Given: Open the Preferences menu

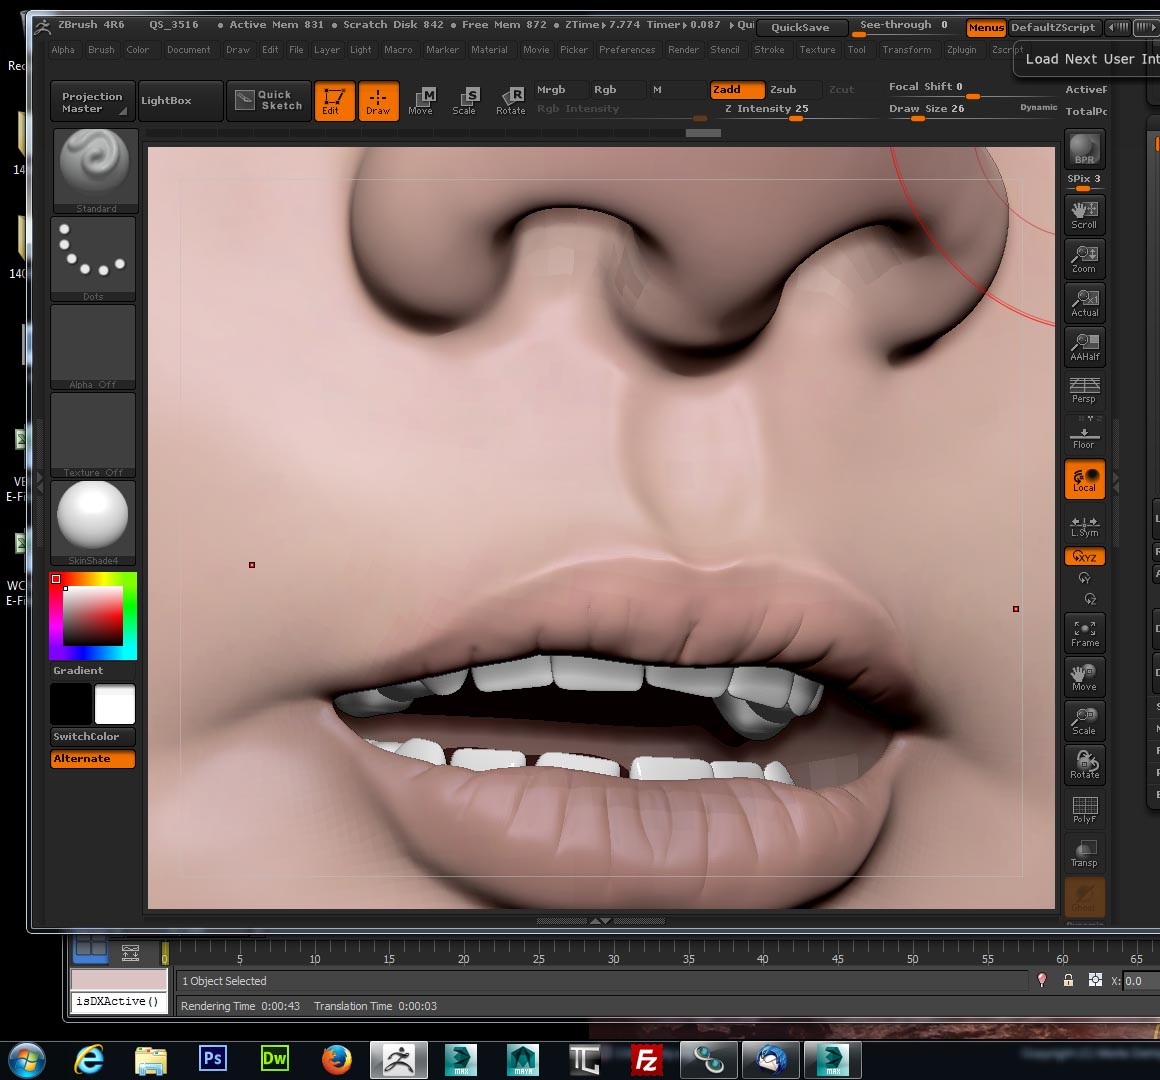Looking at the screenshot, I should (627, 50).
